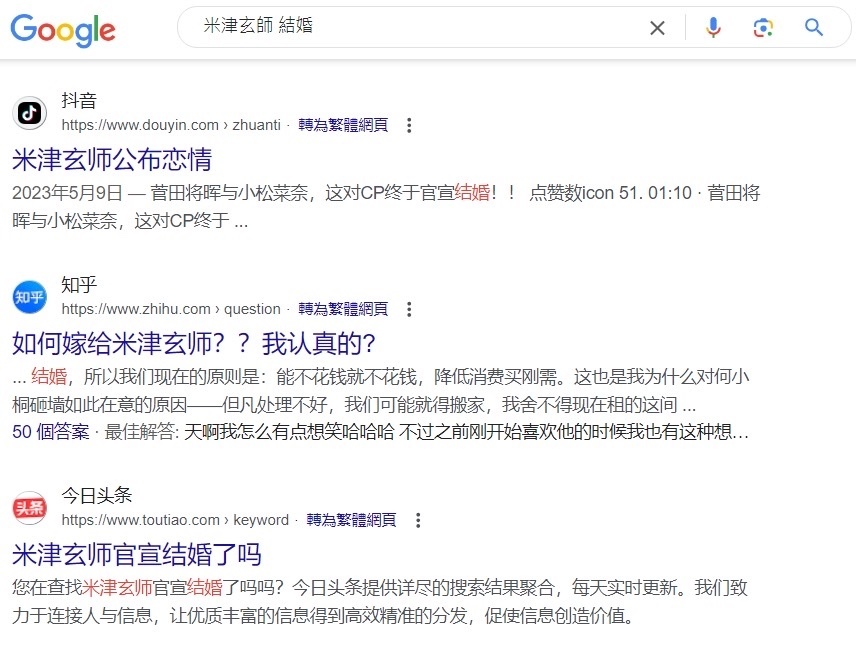Open the result 如何嫁给米津玄师？？我认真的?
This screenshot has height=651, width=856.
coord(194,344)
